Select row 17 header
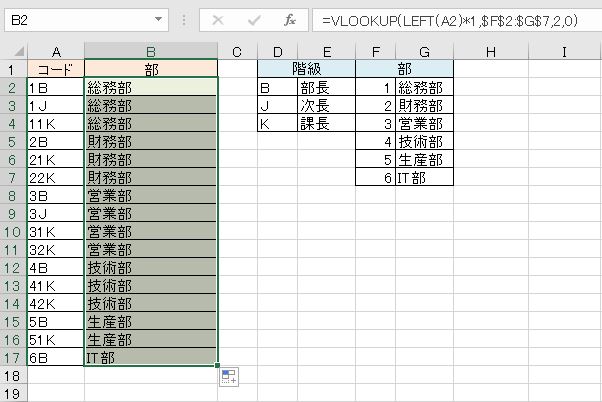Image resolution: width=602 pixels, height=402 pixels. [12, 358]
